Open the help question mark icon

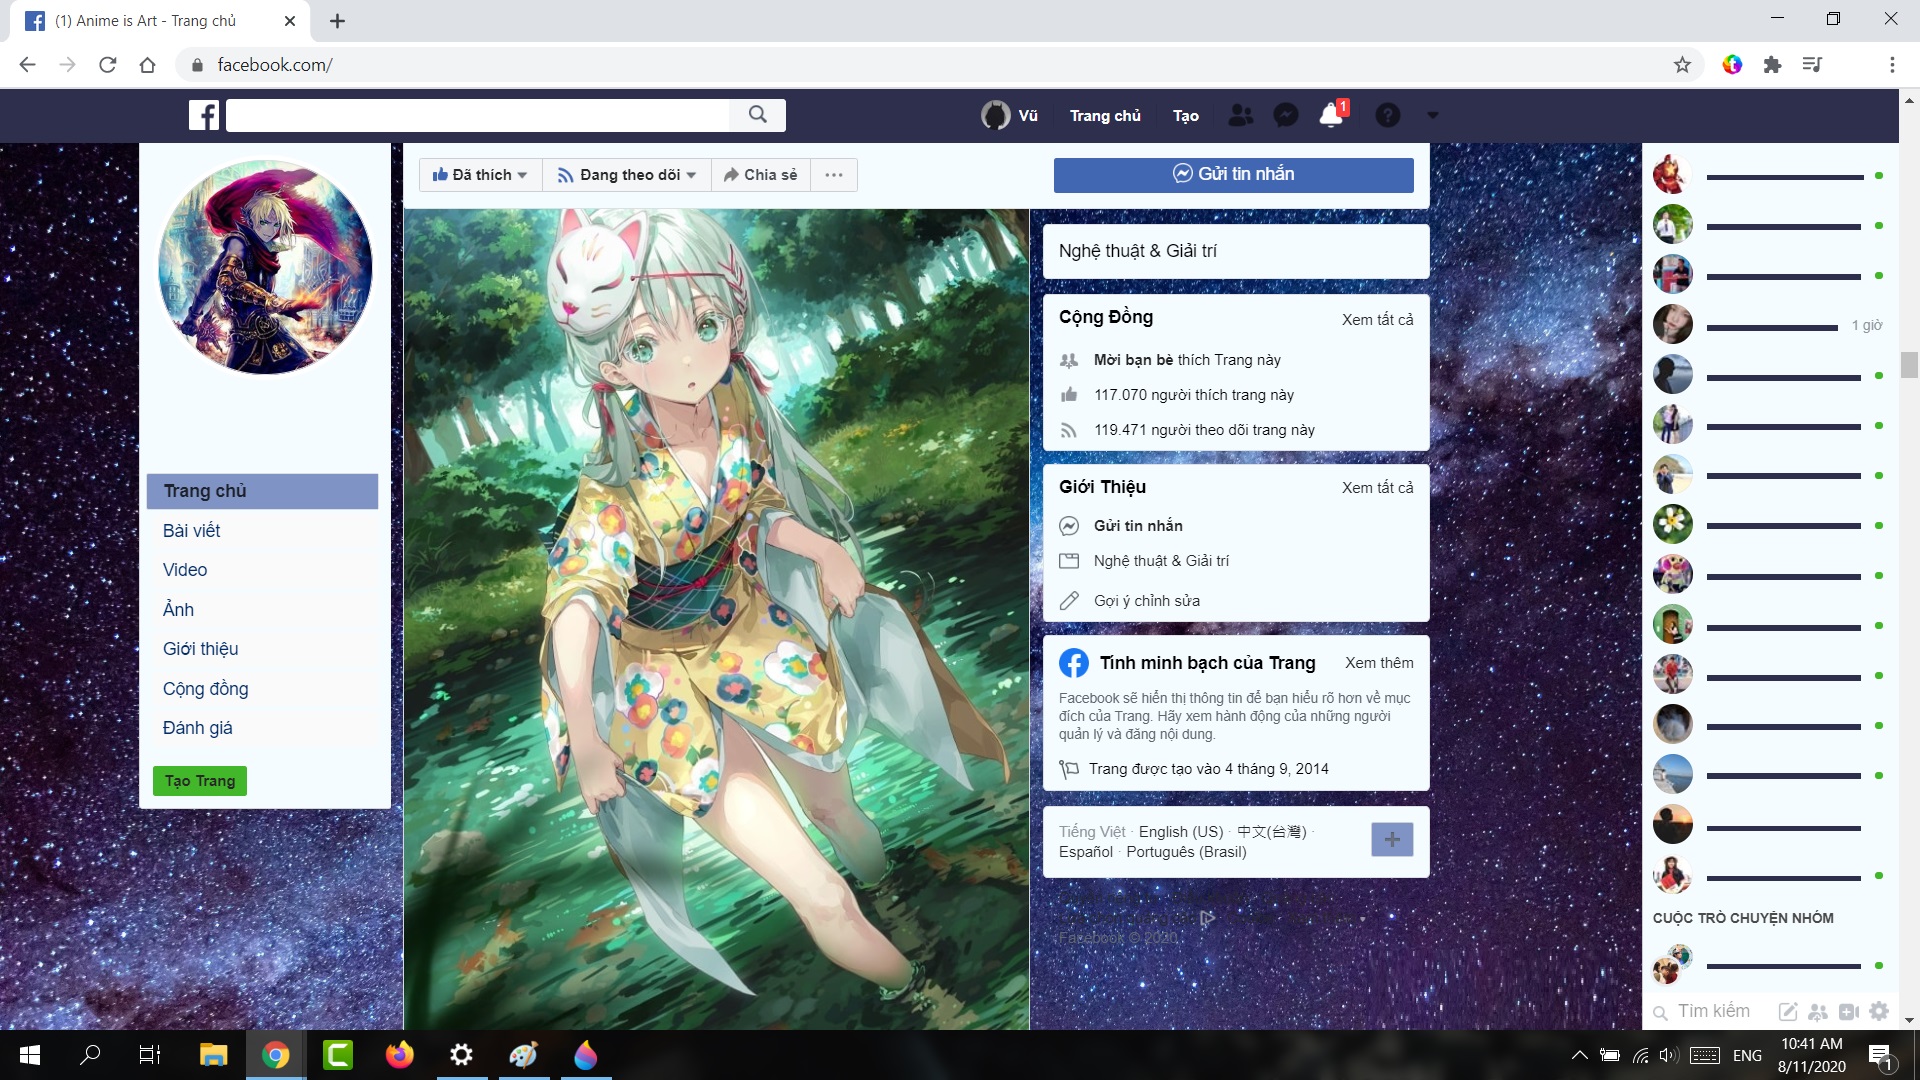1388,115
